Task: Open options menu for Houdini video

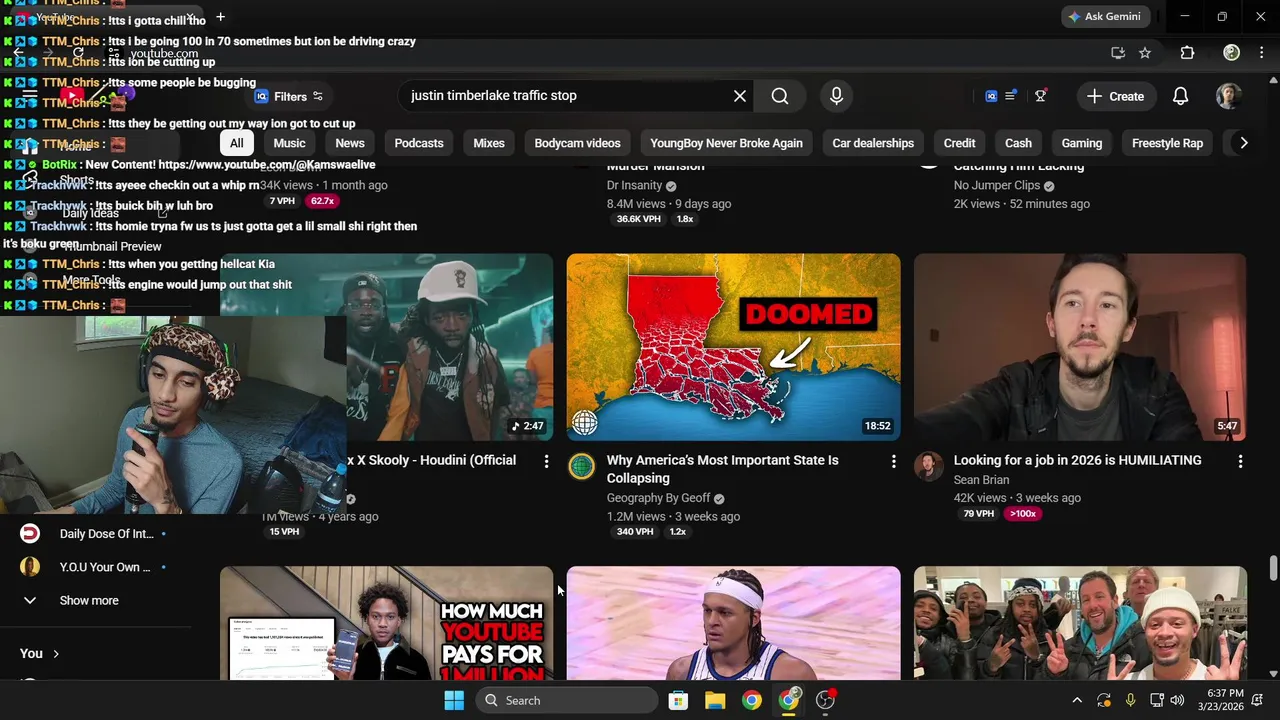Action: click(546, 461)
